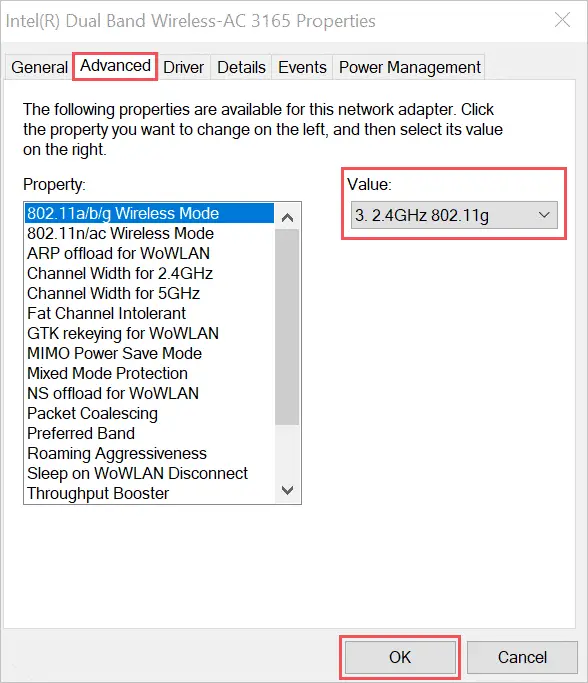
Task: View the Events tab
Action: 302,68
